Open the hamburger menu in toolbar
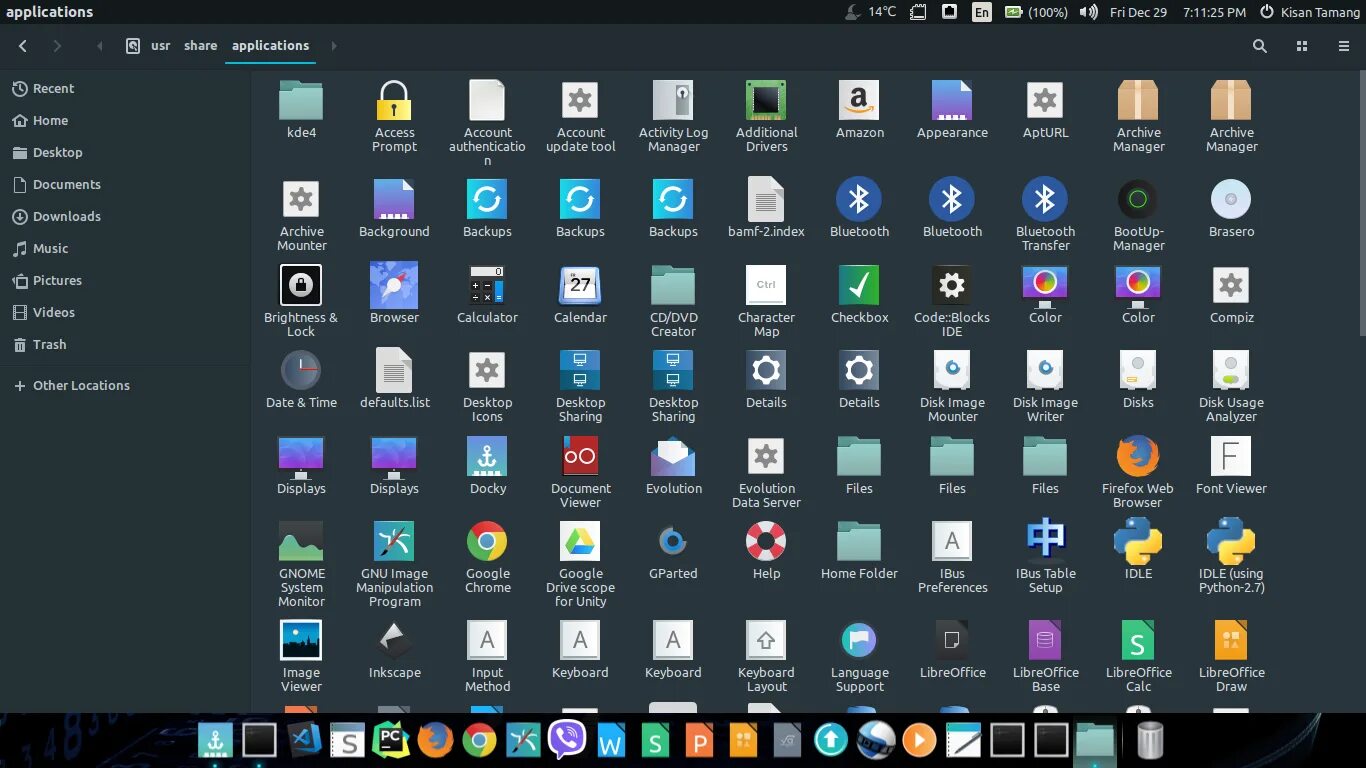1366x768 pixels. tap(1344, 46)
